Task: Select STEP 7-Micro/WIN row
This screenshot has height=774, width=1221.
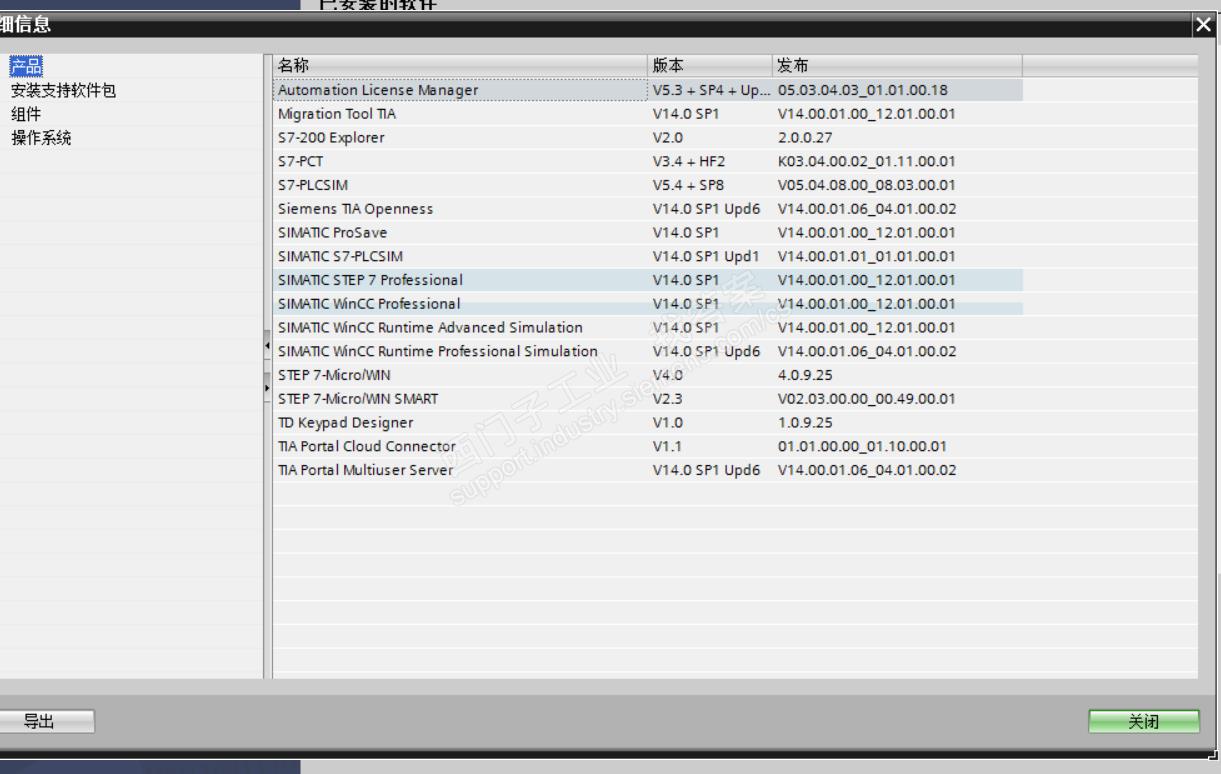Action: click(x=648, y=375)
